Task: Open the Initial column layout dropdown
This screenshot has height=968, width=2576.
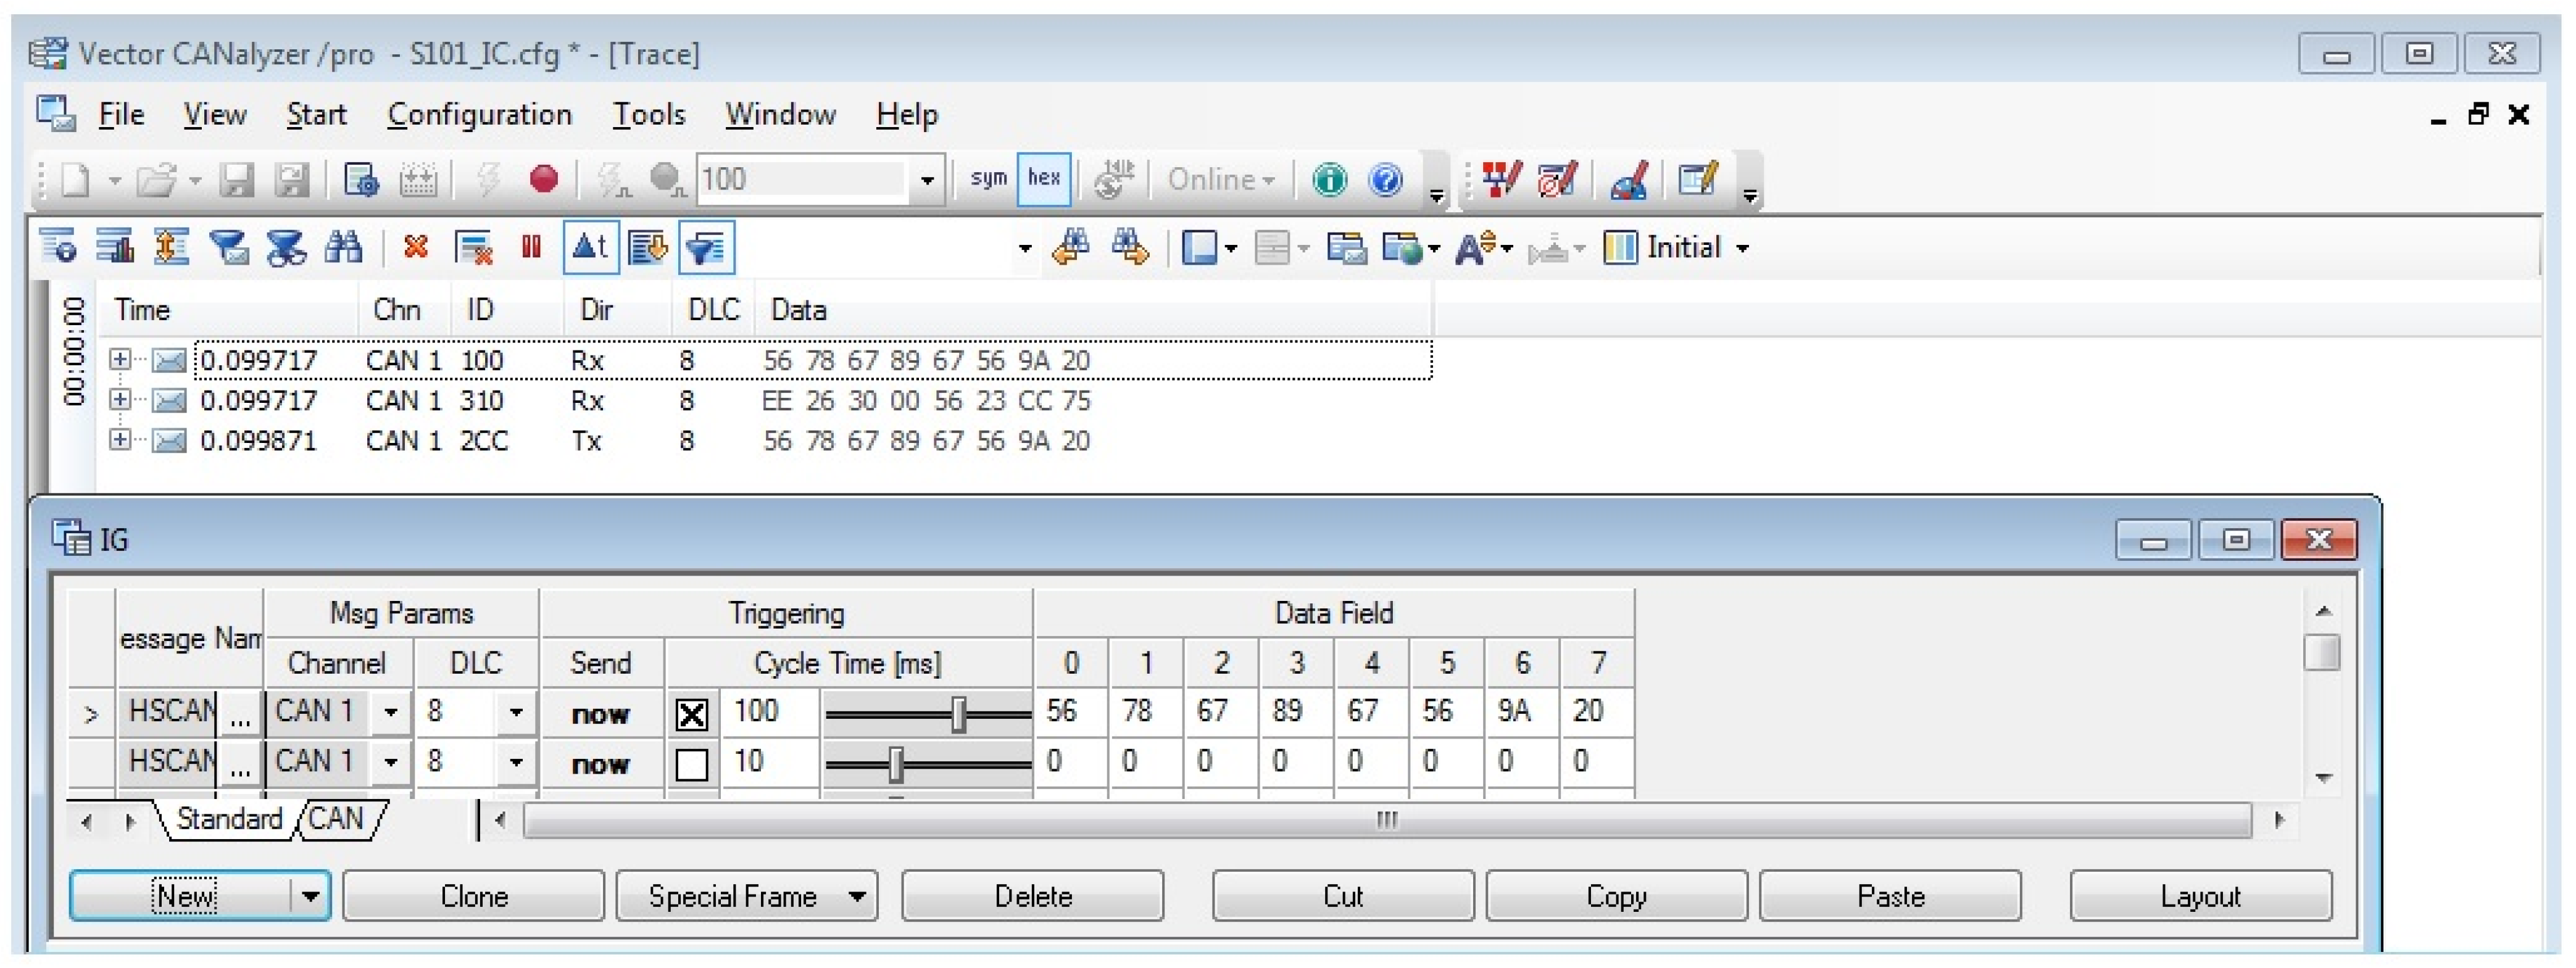Action: [x=1742, y=248]
